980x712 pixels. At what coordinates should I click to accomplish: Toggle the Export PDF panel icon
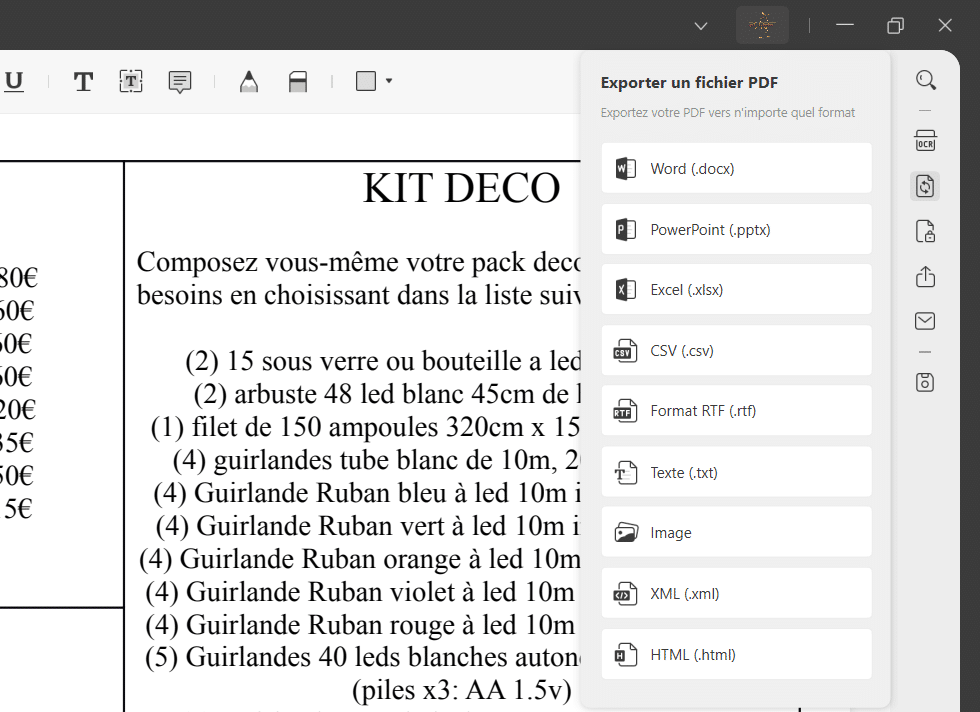pos(926,186)
